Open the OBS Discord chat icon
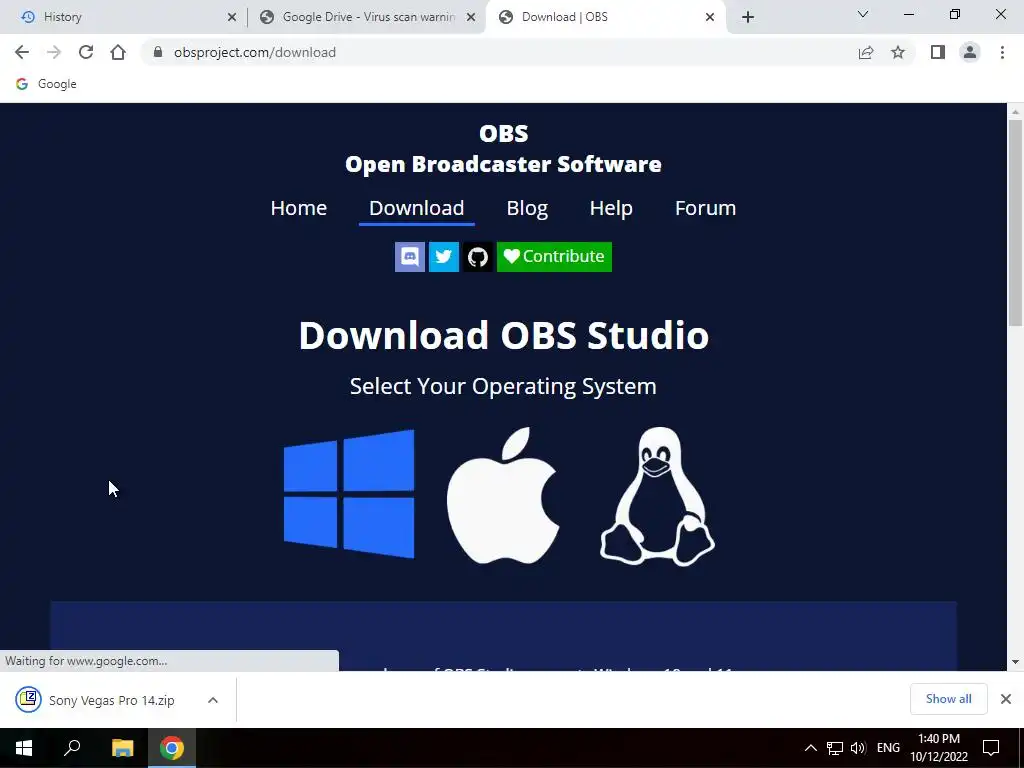The width and height of the screenshot is (1024, 768). (x=410, y=257)
